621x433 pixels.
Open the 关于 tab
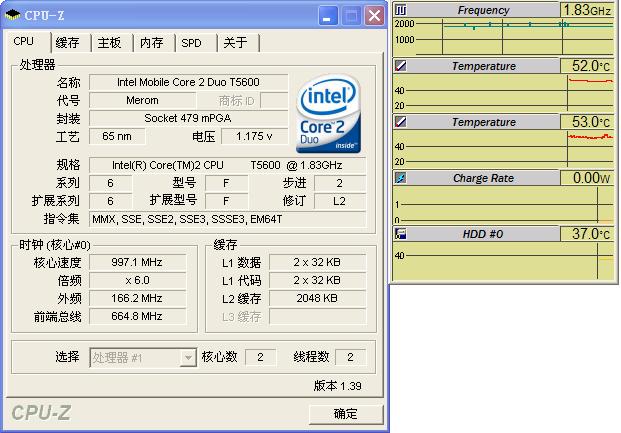point(238,43)
